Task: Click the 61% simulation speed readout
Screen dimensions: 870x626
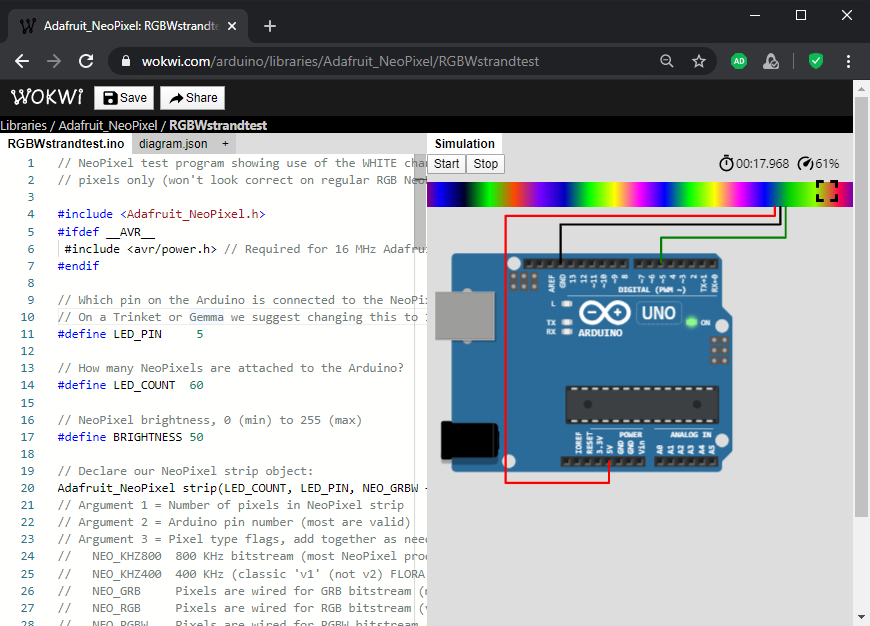Action: pos(827,164)
